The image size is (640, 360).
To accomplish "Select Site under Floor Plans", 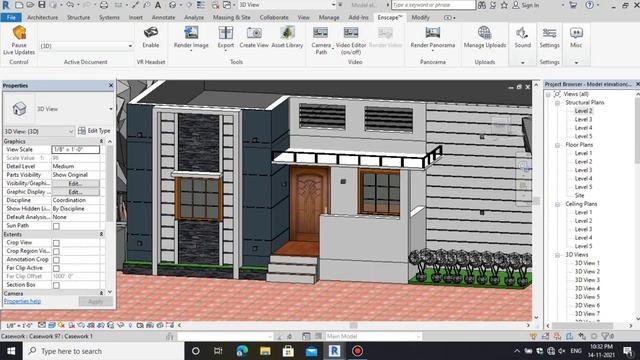I will [579, 196].
